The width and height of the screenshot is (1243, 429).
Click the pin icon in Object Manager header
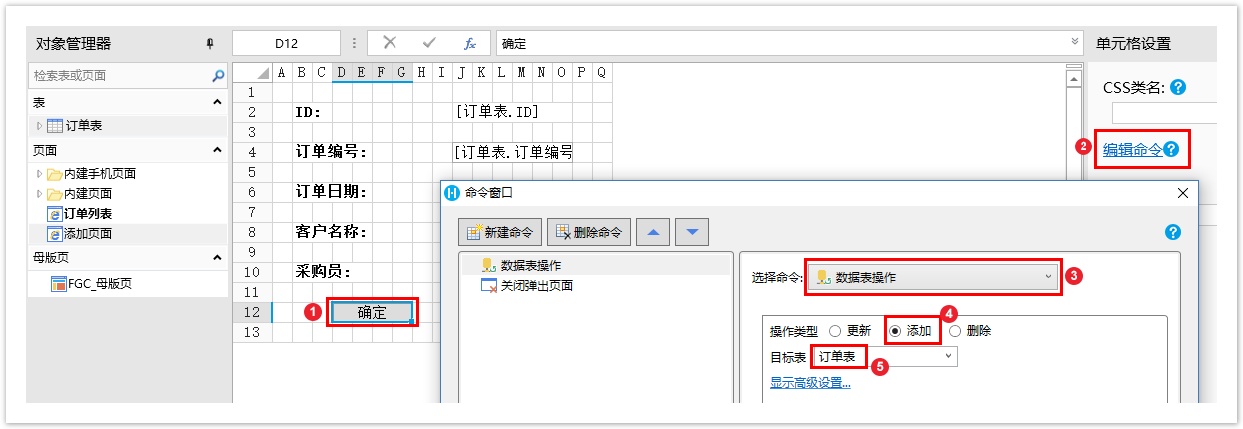(210, 43)
